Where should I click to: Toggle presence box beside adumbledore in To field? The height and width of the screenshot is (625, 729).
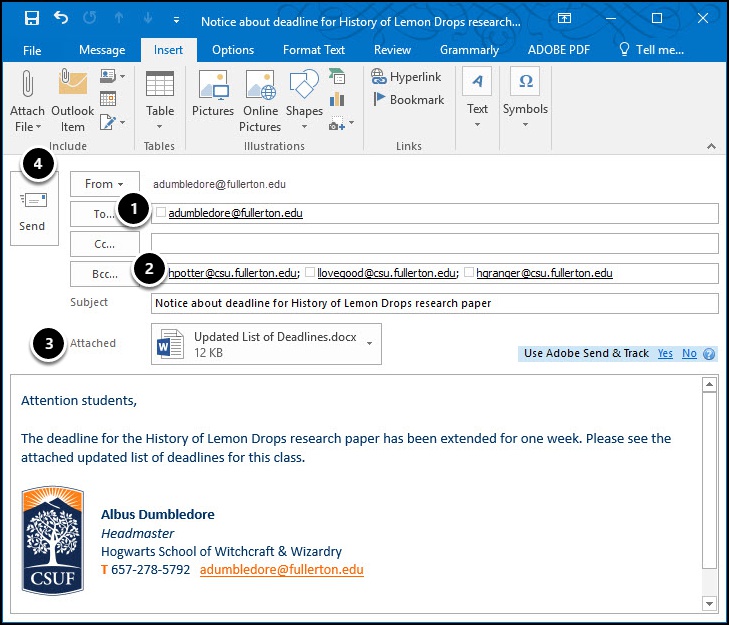point(160,213)
